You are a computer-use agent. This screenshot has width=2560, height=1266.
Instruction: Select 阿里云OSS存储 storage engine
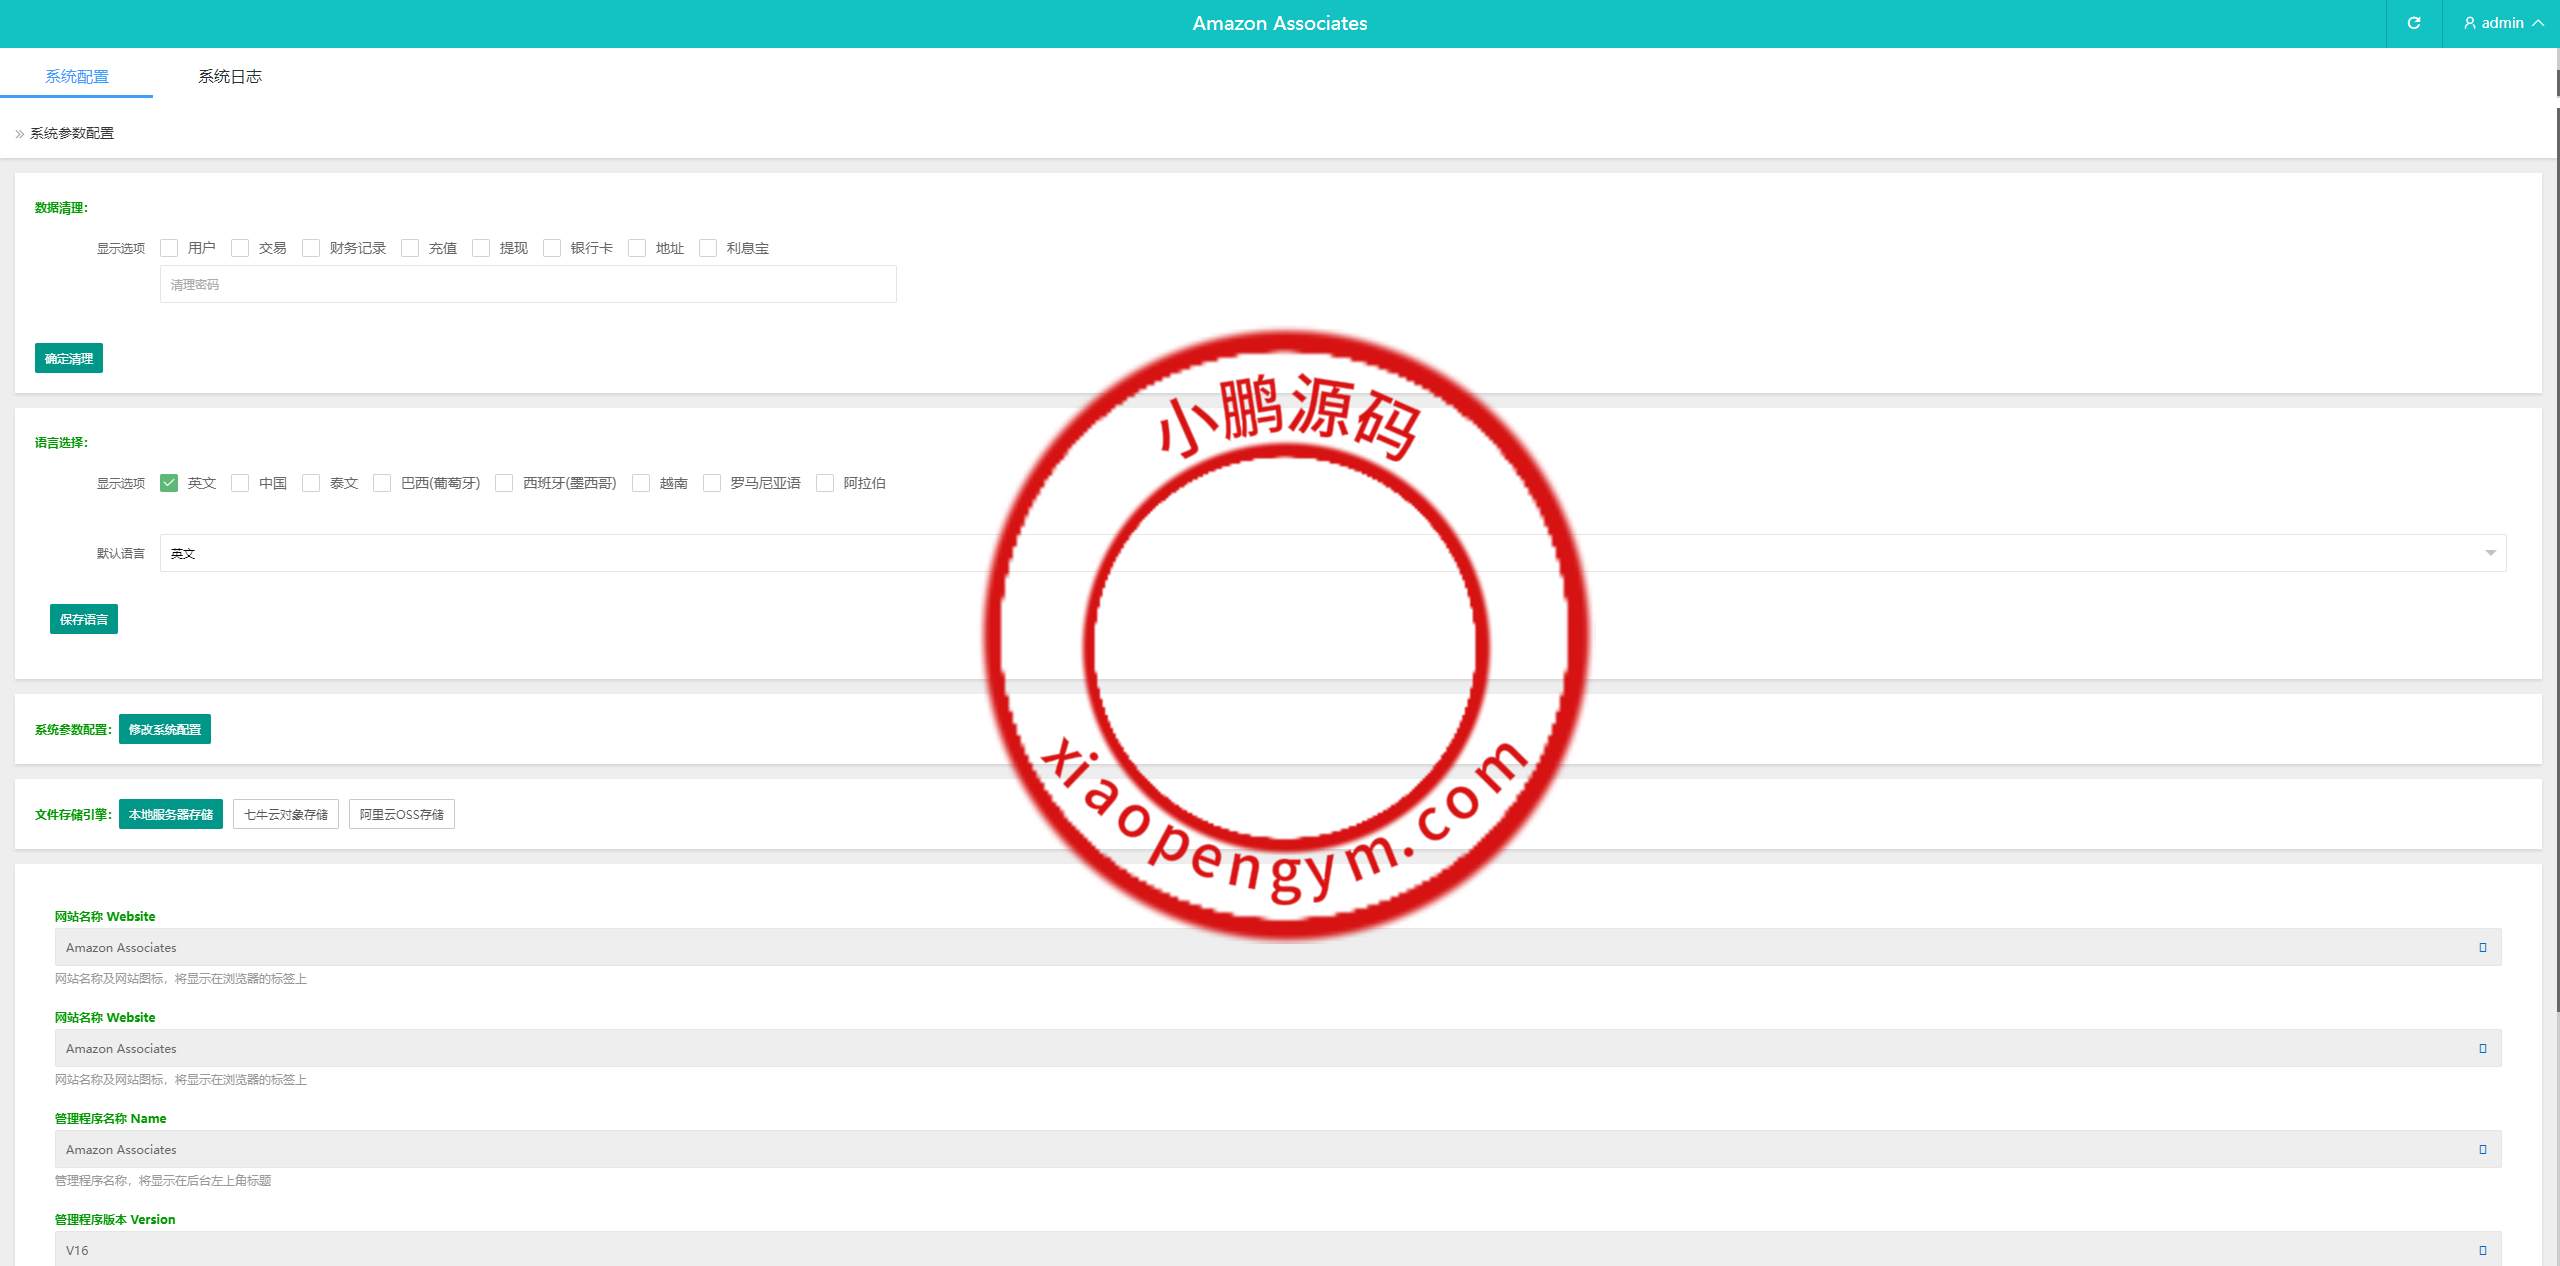pyautogui.click(x=401, y=814)
